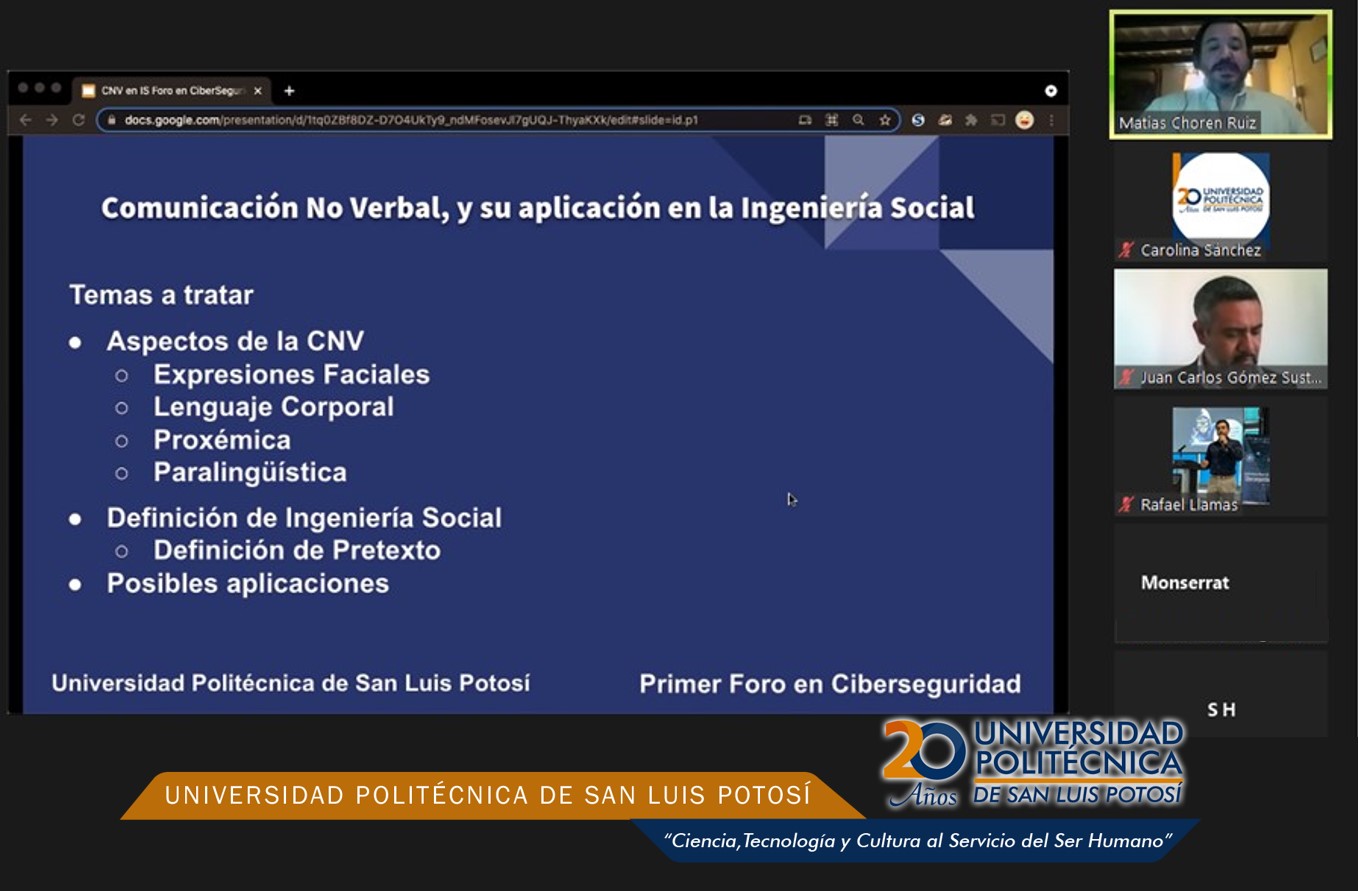The image size is (1358, 891).
Task: Click the site lock icon in address bar
Action: pos(111,120)
